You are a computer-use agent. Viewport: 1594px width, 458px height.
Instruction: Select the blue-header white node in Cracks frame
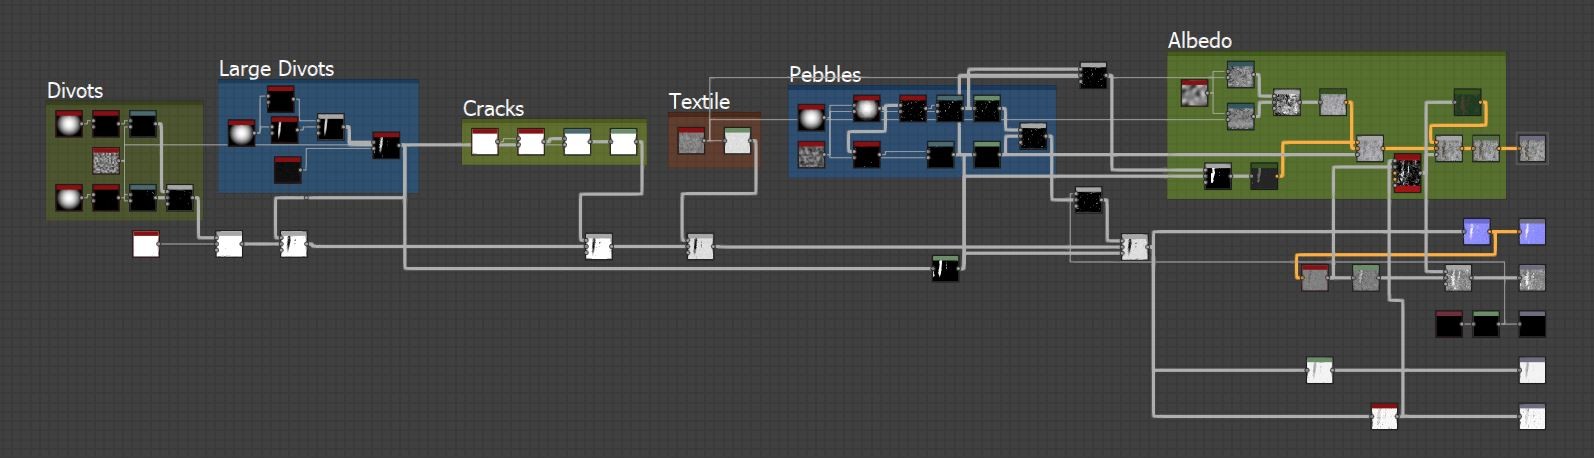pos(577,142)
